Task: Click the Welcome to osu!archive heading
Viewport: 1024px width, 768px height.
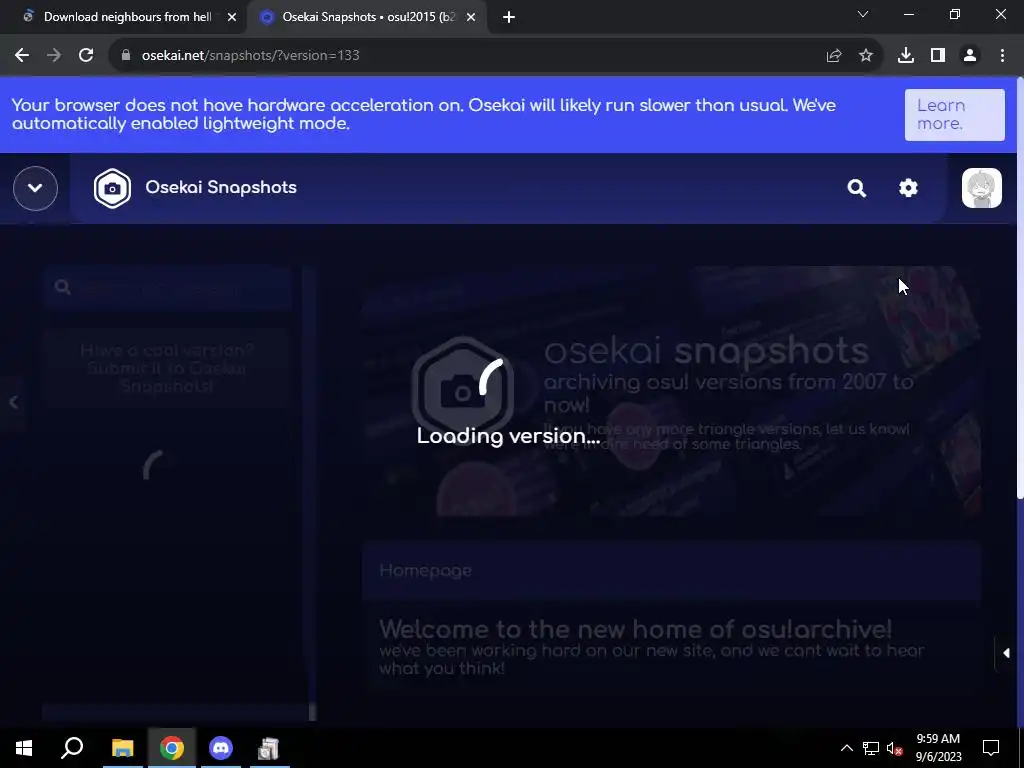Action: tap(635, 630)
